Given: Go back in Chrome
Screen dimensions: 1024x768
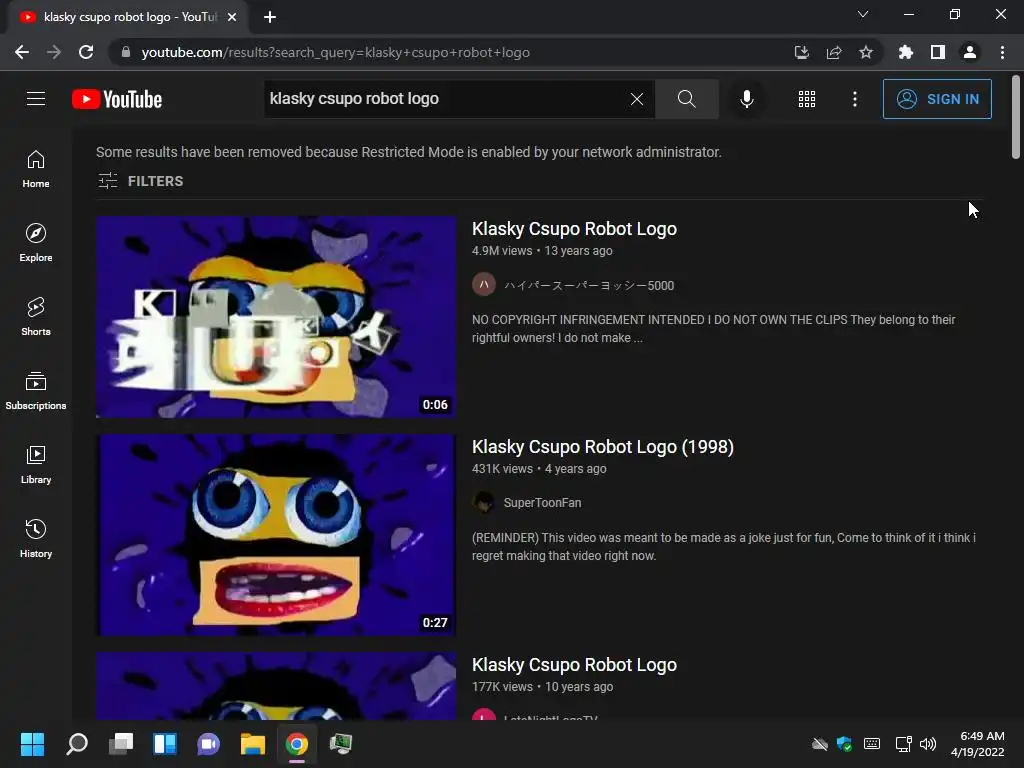Looking at the screenshot, I should tap(22, 52).
